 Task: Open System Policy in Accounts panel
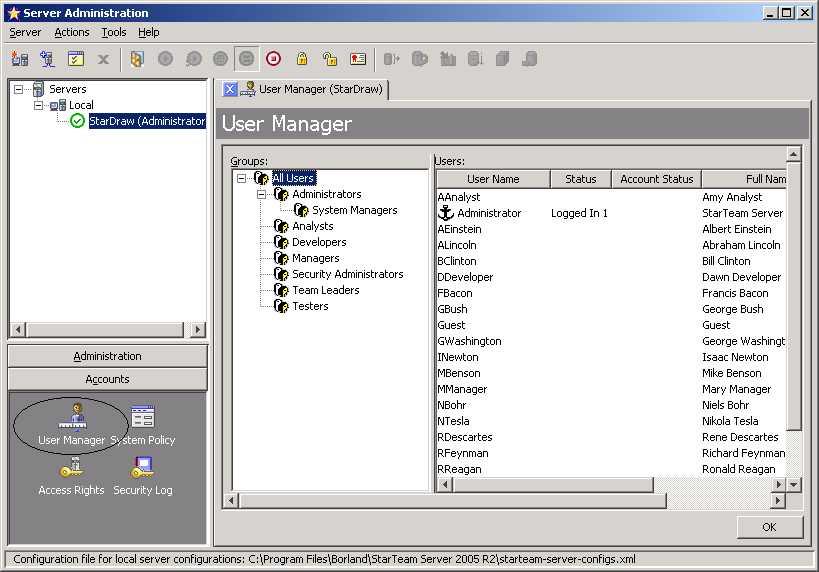(x=143, y=426)
